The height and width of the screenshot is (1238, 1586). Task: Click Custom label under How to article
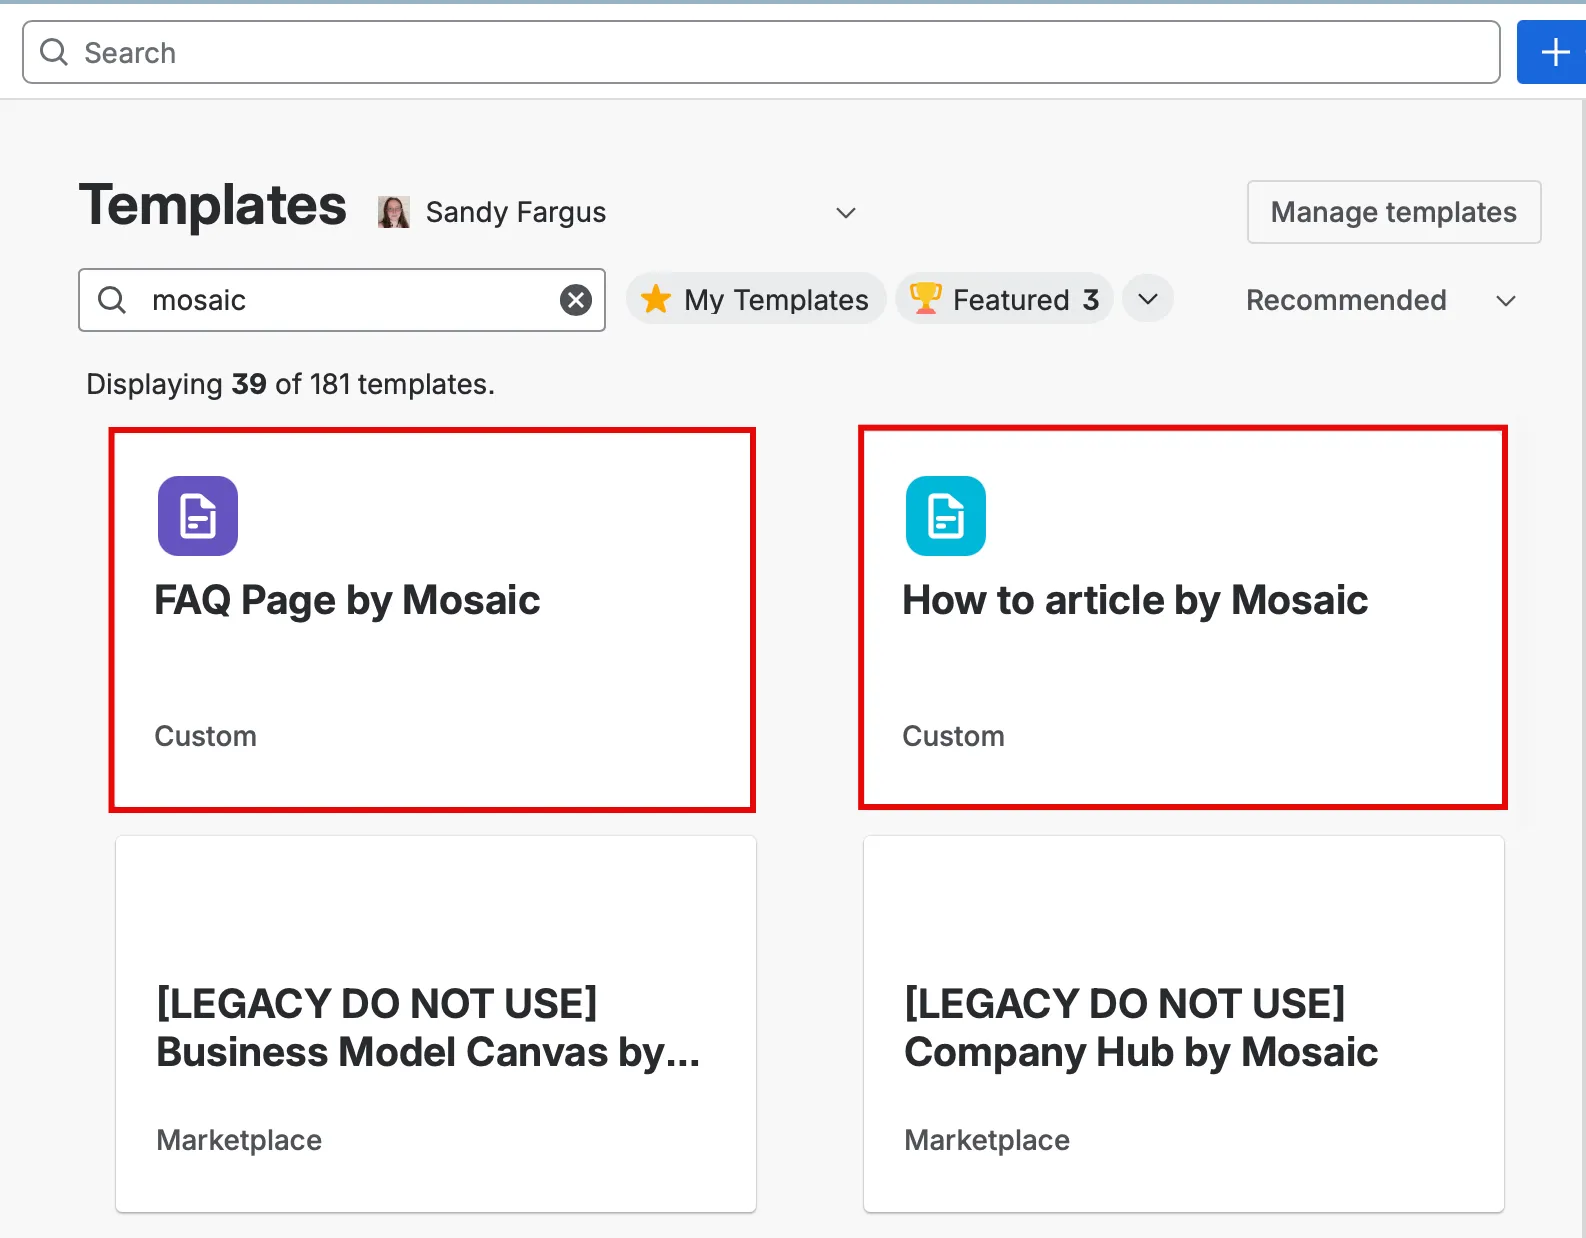[954, 736]
